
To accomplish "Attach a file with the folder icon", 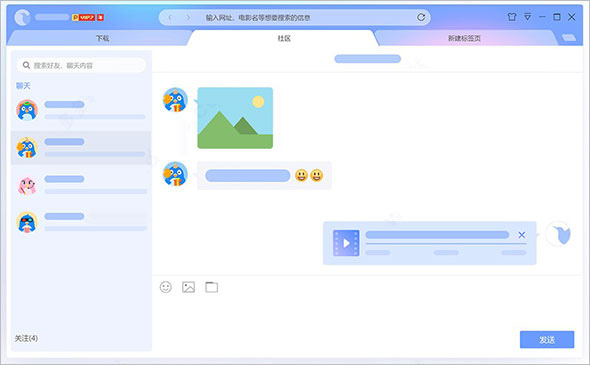I will point(211,287).
